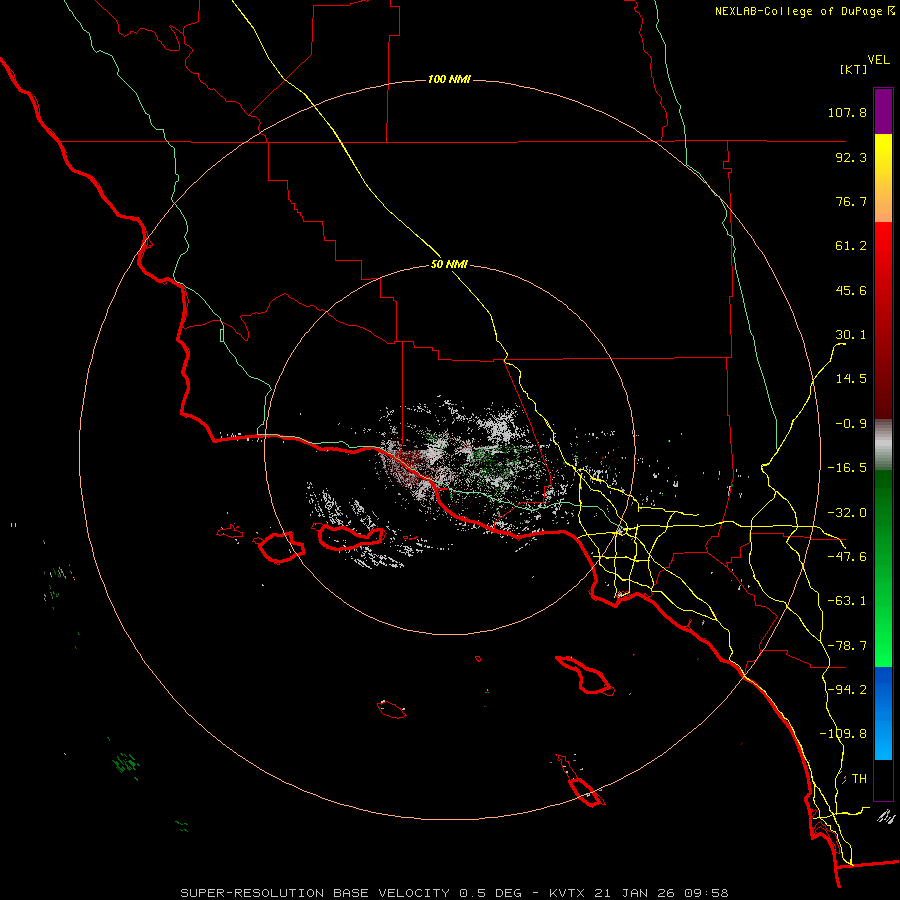Select the blue segment of color bar

[883, 713]
